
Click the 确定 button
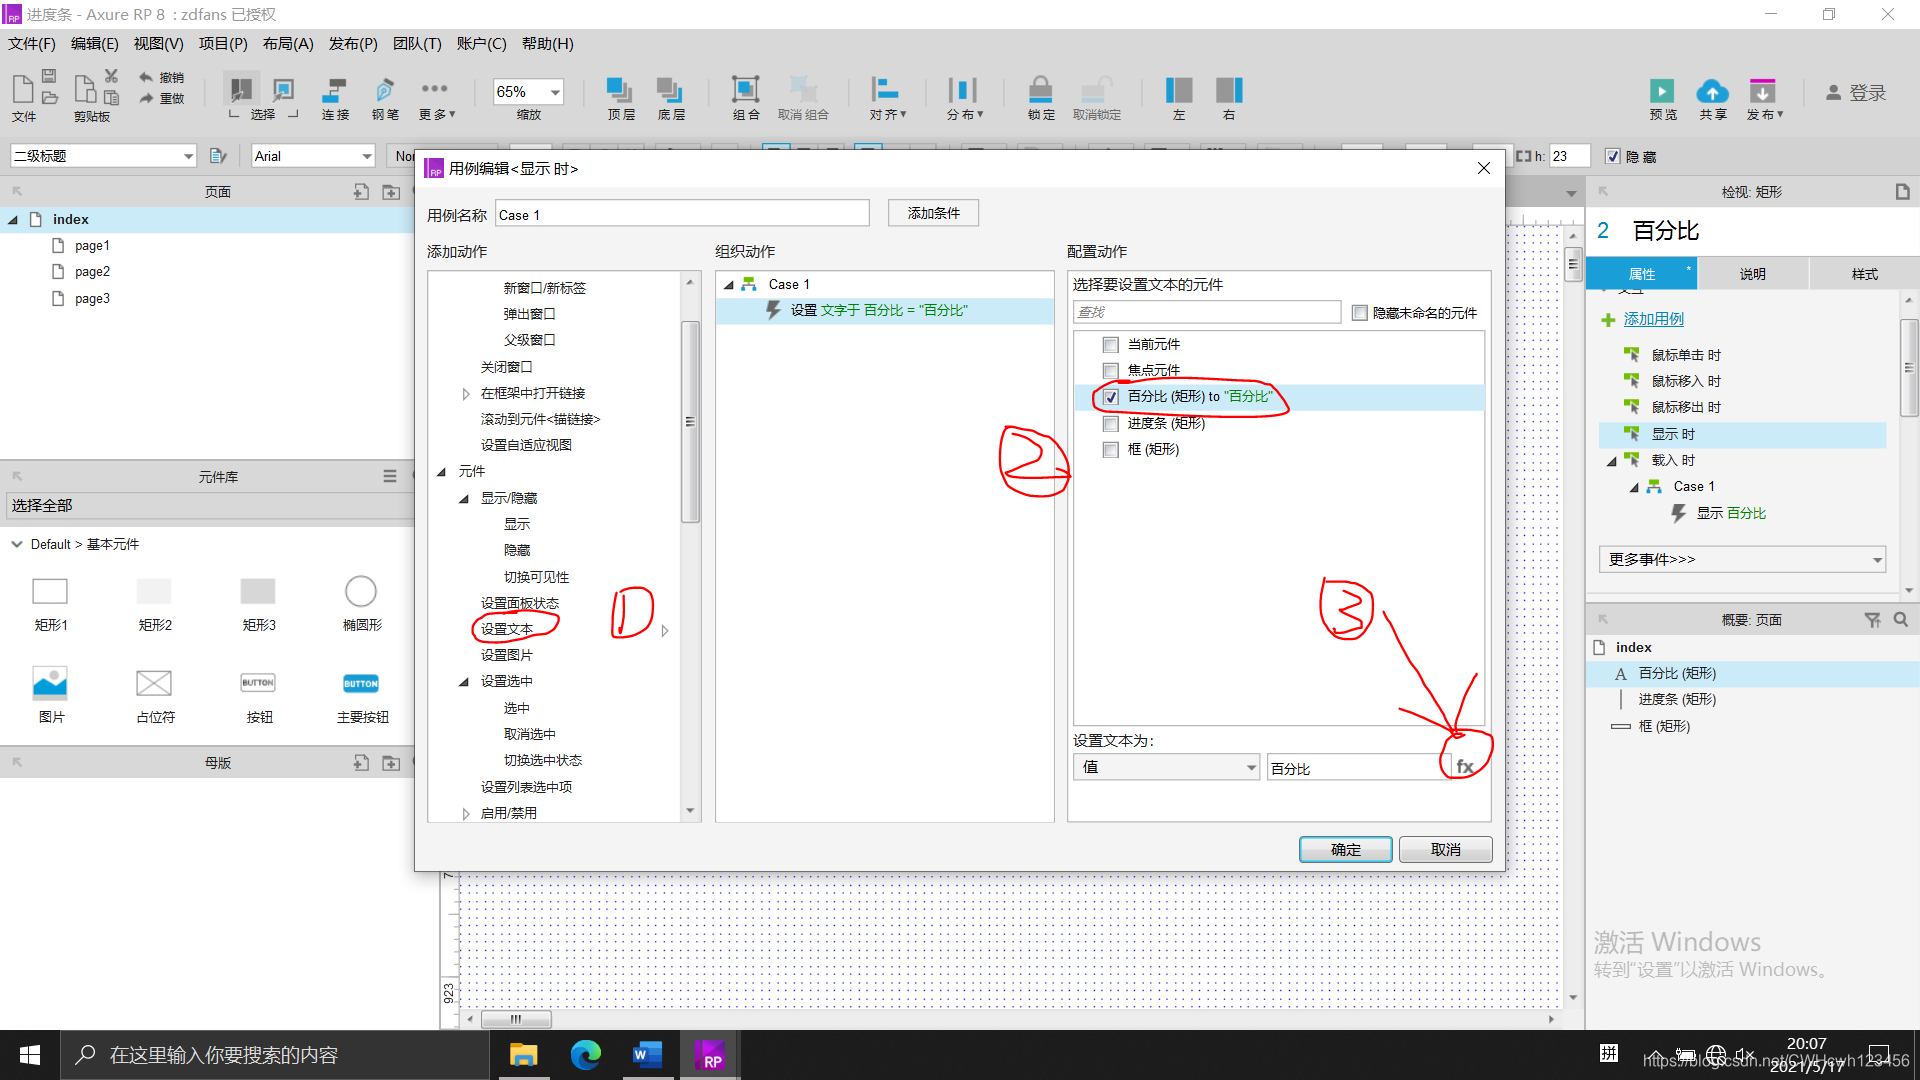1345,849
